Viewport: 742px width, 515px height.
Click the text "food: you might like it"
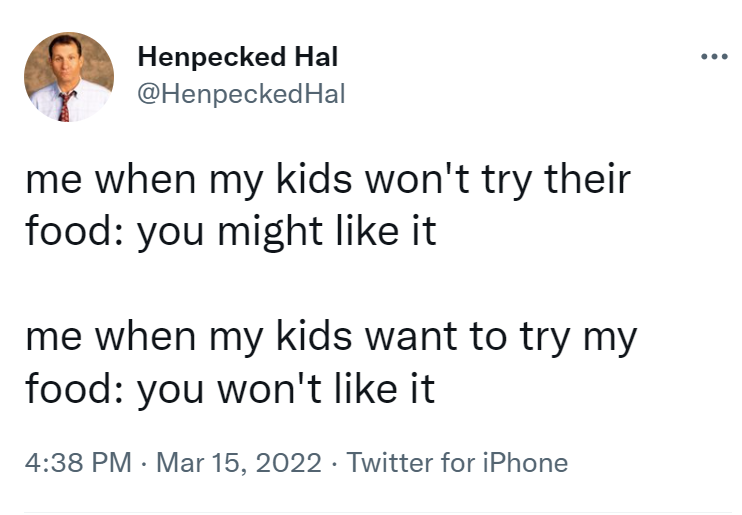pos(231,231)
